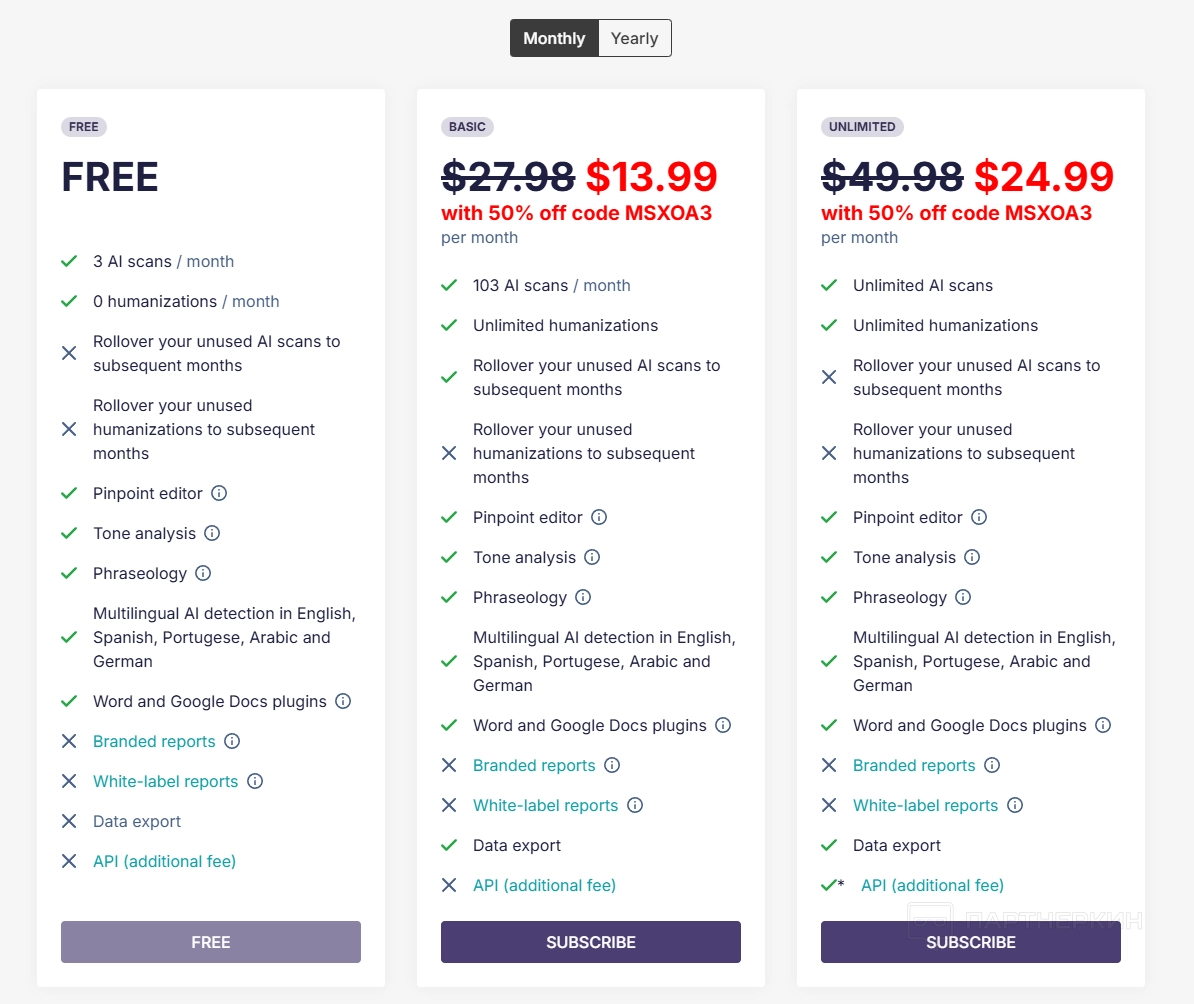Viewport: 1194px width, 1004px height.
Task: Click info icon next to Phraseology in Unlimited plan
Action: (x=963, y=597)
